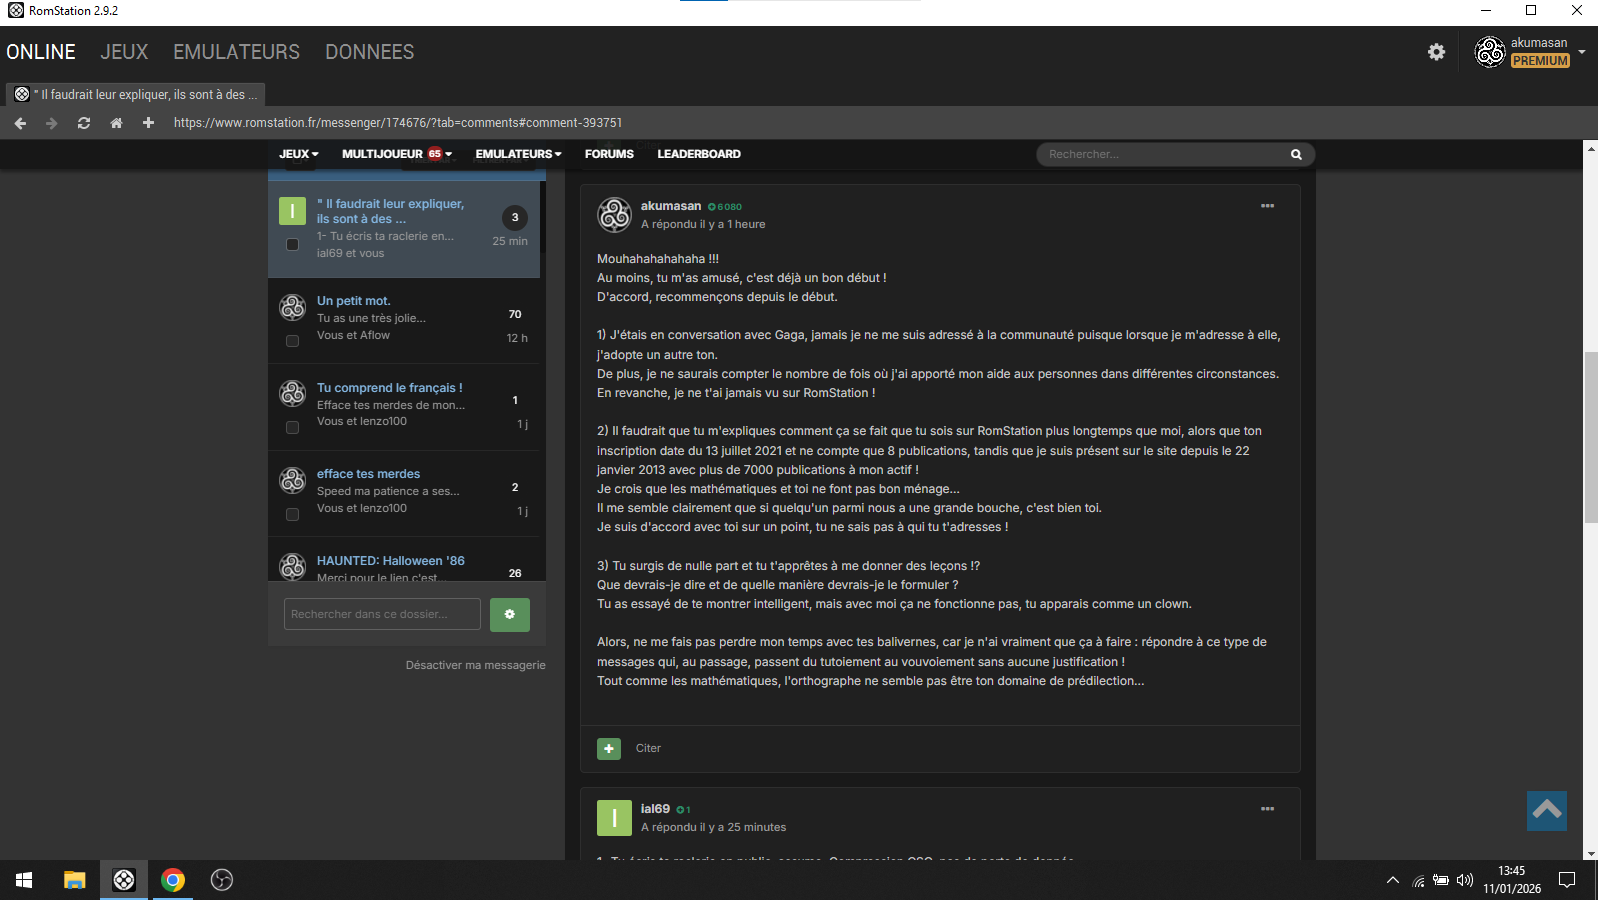Open a new tab with plus icon

148,123
